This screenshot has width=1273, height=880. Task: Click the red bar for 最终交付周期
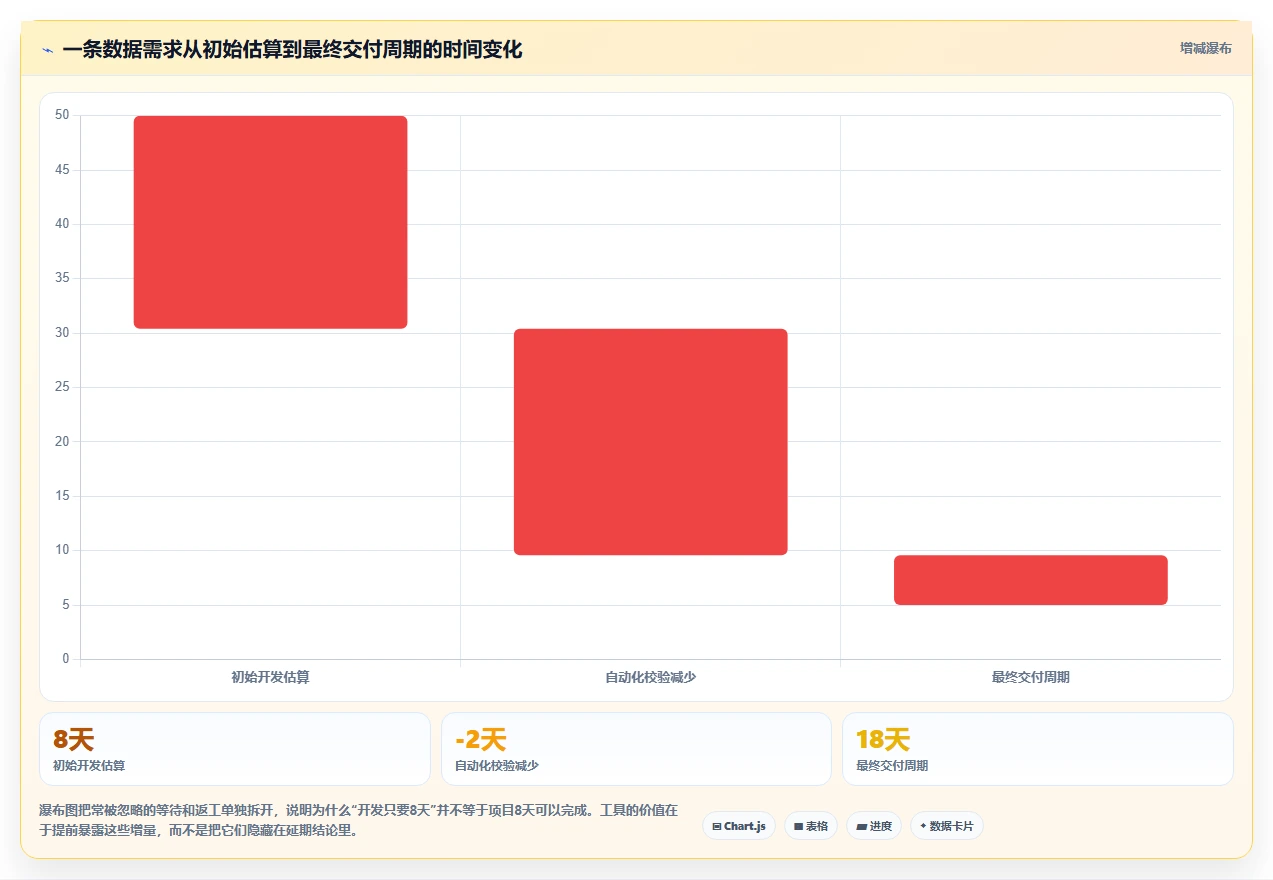pos(1031,580)
